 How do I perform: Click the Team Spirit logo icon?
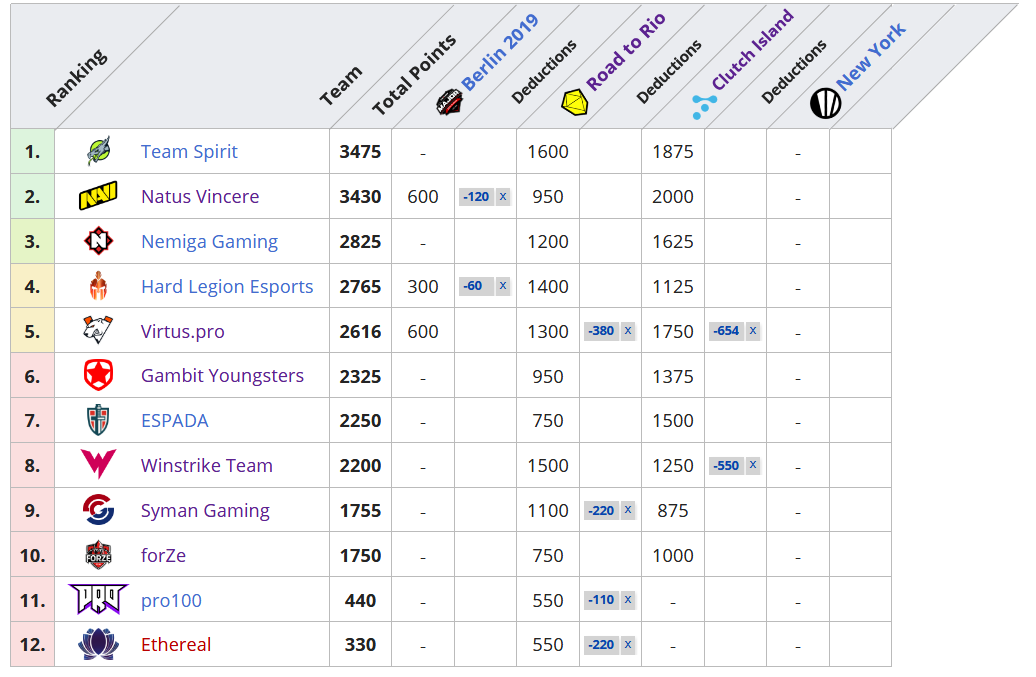pyautogui.click(x=98, y=151)
